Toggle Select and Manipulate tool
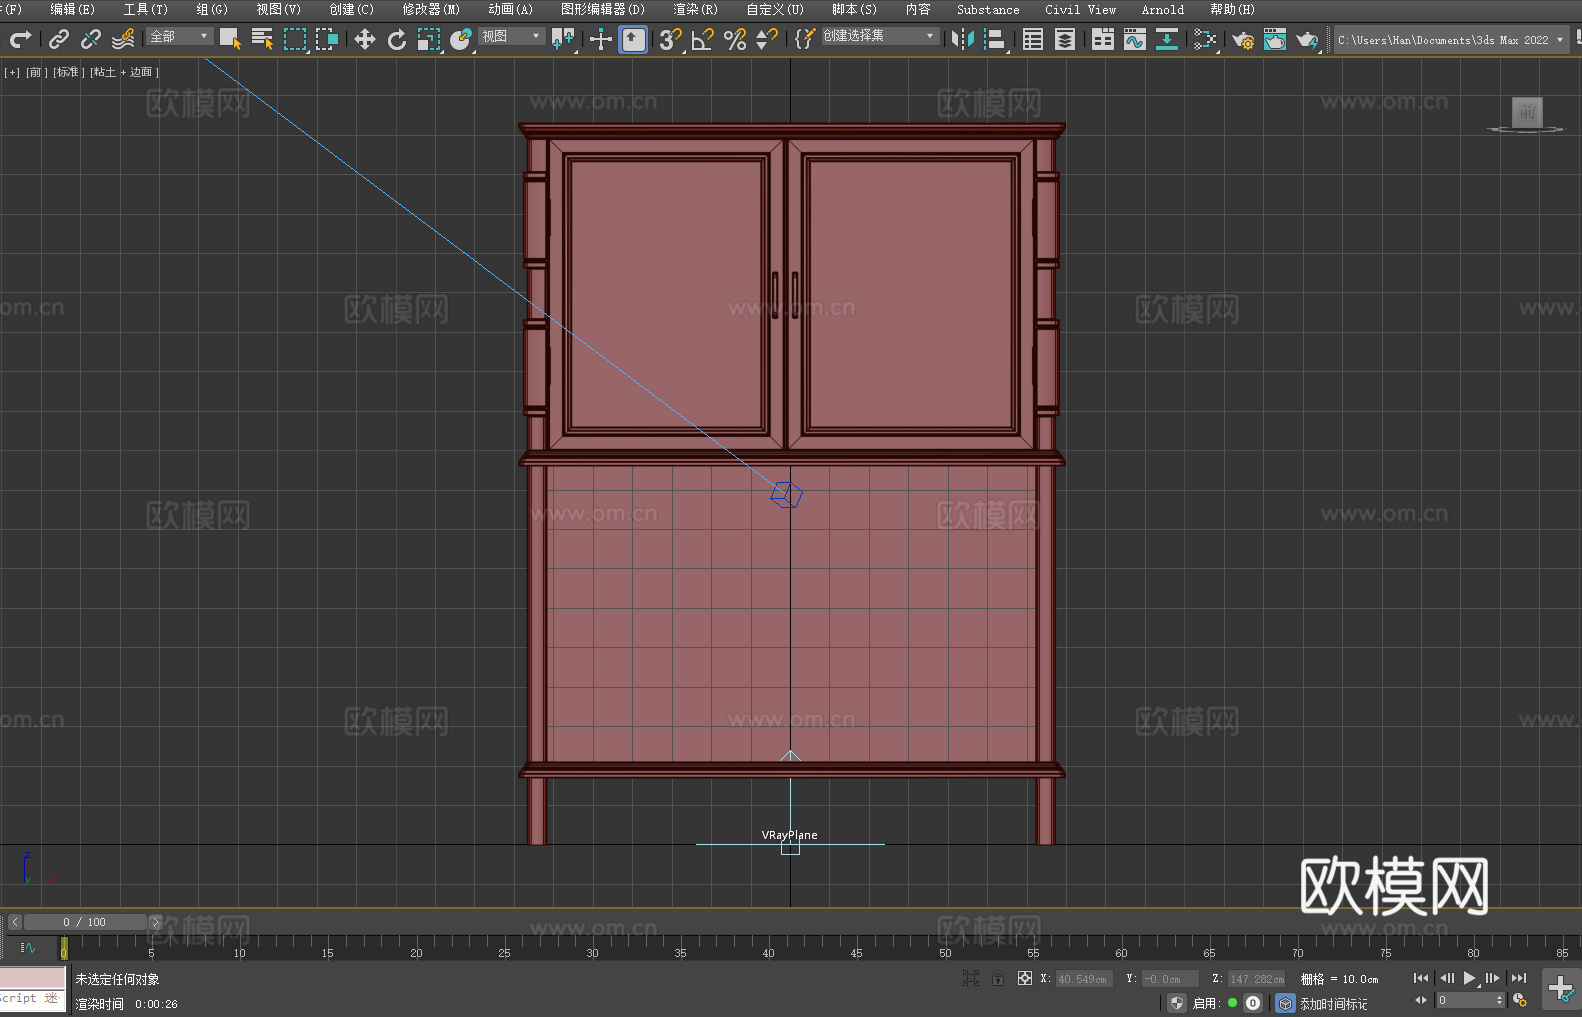The height and width of the screenshot is (1017, 1582). pyautogui.click(x=600, y=39)
